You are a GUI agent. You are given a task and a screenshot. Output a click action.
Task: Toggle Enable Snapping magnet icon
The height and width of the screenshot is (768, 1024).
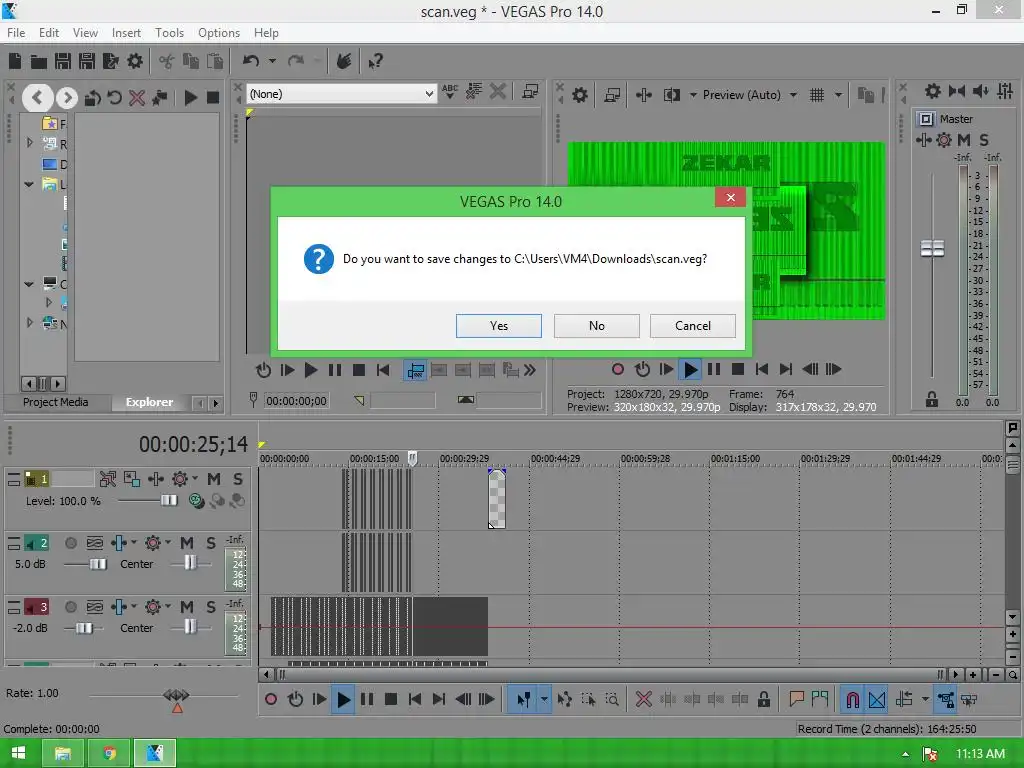(x=852, y=699)
